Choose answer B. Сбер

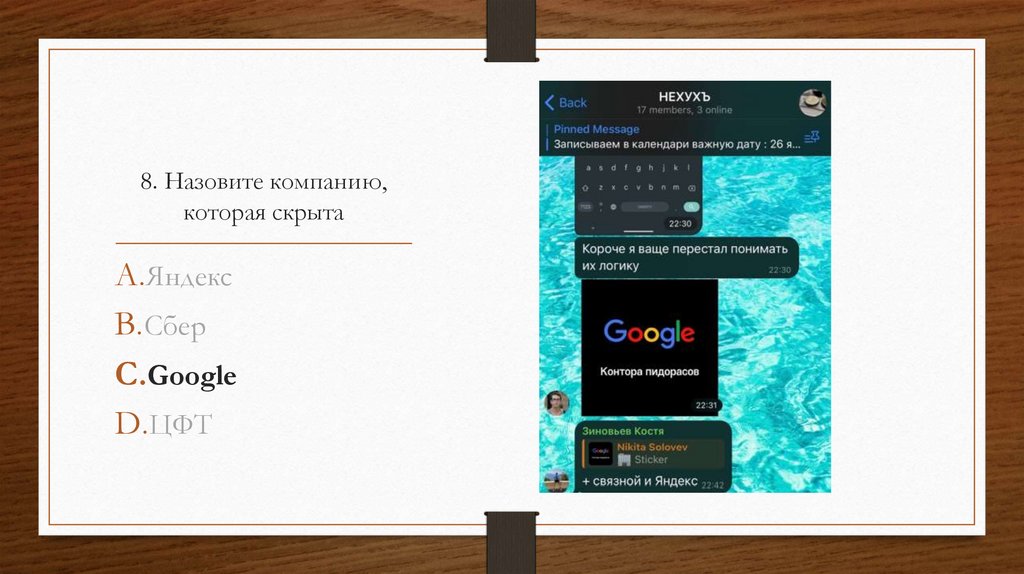click(x=161, y=325)
